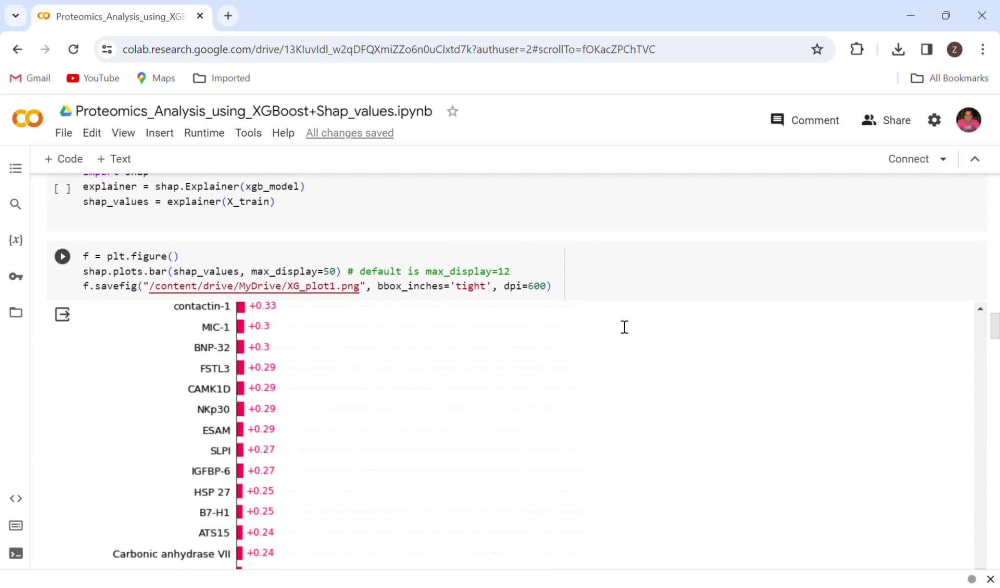
Task: Open the files folder panel
Action: point(16,312)
